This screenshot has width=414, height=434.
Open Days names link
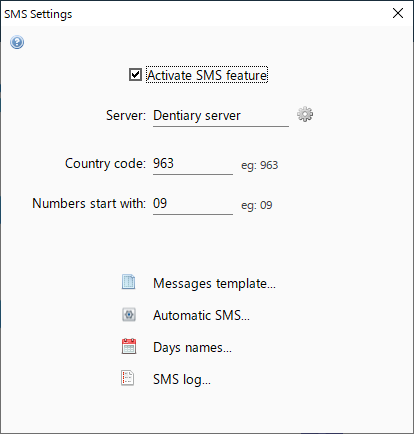(x=192, y=347)
